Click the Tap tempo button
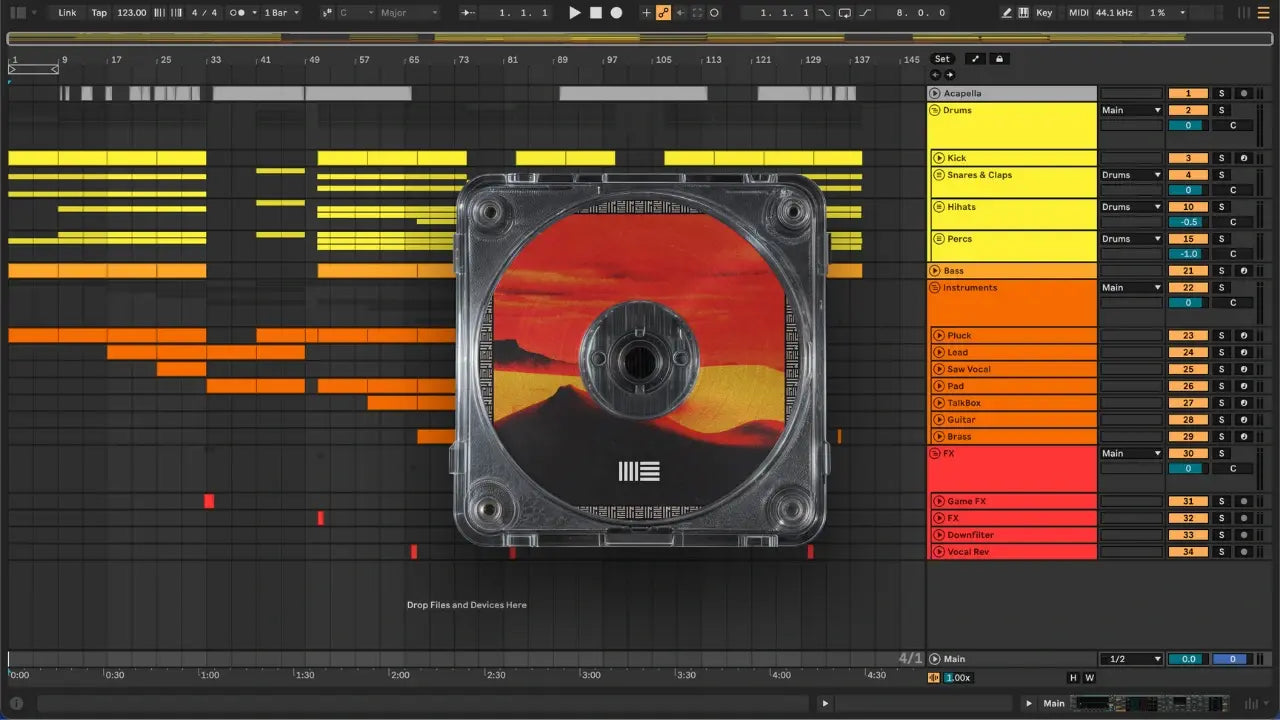 click(x=99, y=13)
